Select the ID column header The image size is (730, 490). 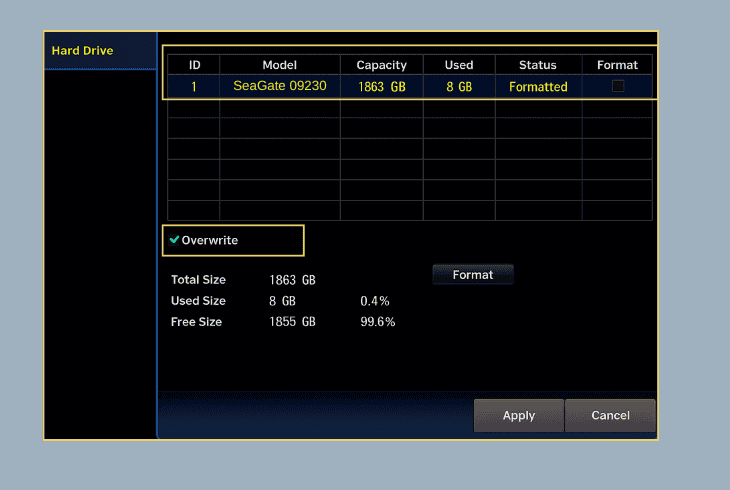(x=194, y=65)
